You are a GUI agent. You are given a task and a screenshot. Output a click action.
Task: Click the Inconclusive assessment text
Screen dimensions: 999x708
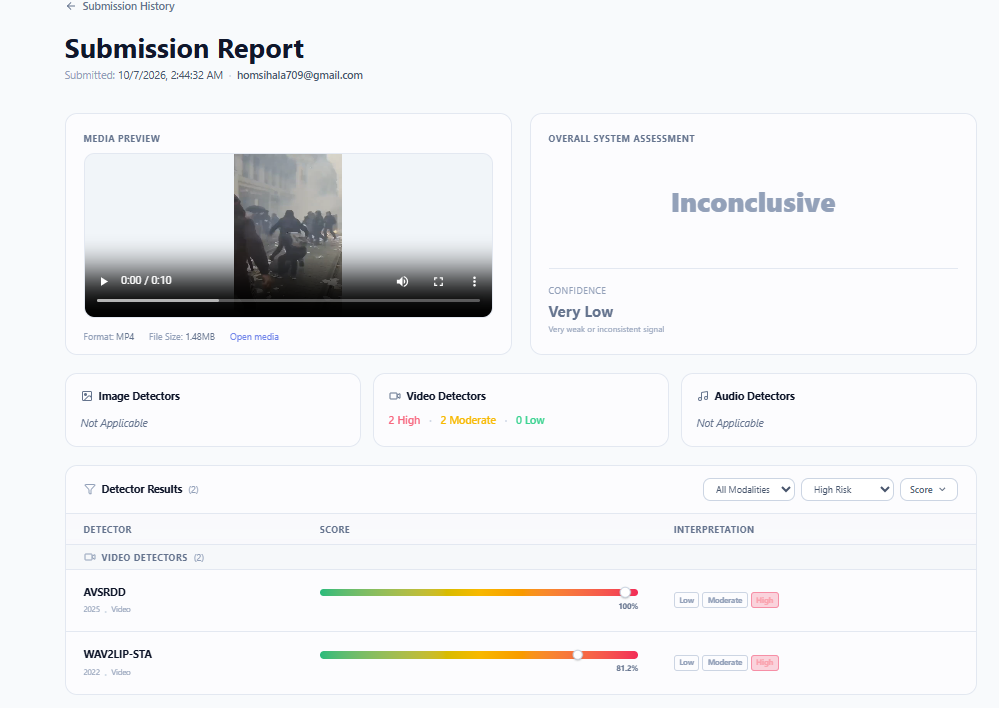753,203
